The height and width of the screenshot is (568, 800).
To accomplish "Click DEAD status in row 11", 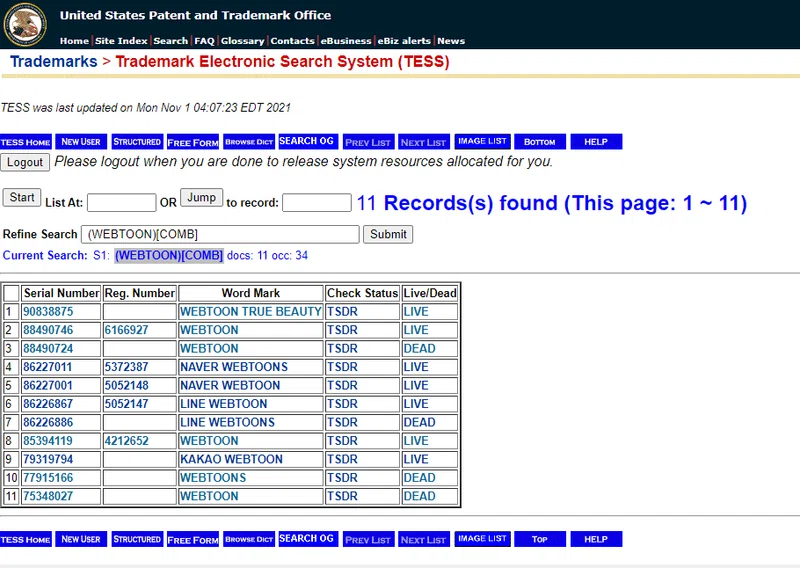I will point(419,496).
